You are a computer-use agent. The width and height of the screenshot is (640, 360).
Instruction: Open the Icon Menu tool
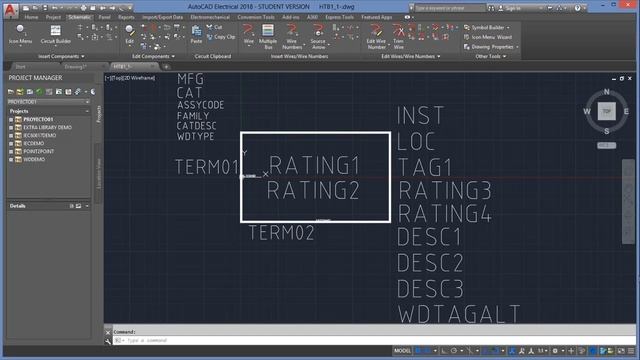[x=20, y=34]
